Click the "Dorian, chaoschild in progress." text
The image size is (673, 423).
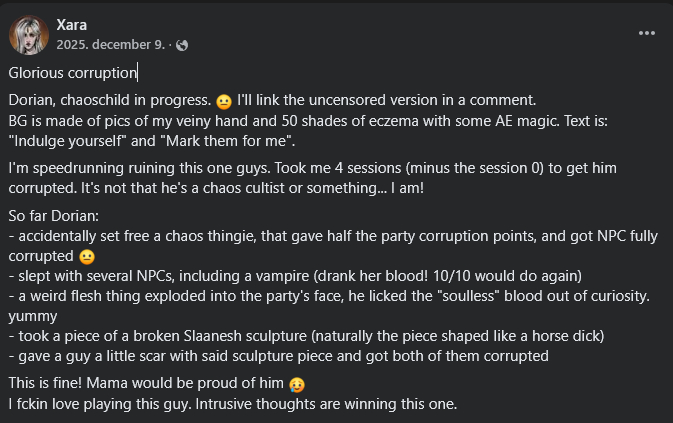[110, 100]
